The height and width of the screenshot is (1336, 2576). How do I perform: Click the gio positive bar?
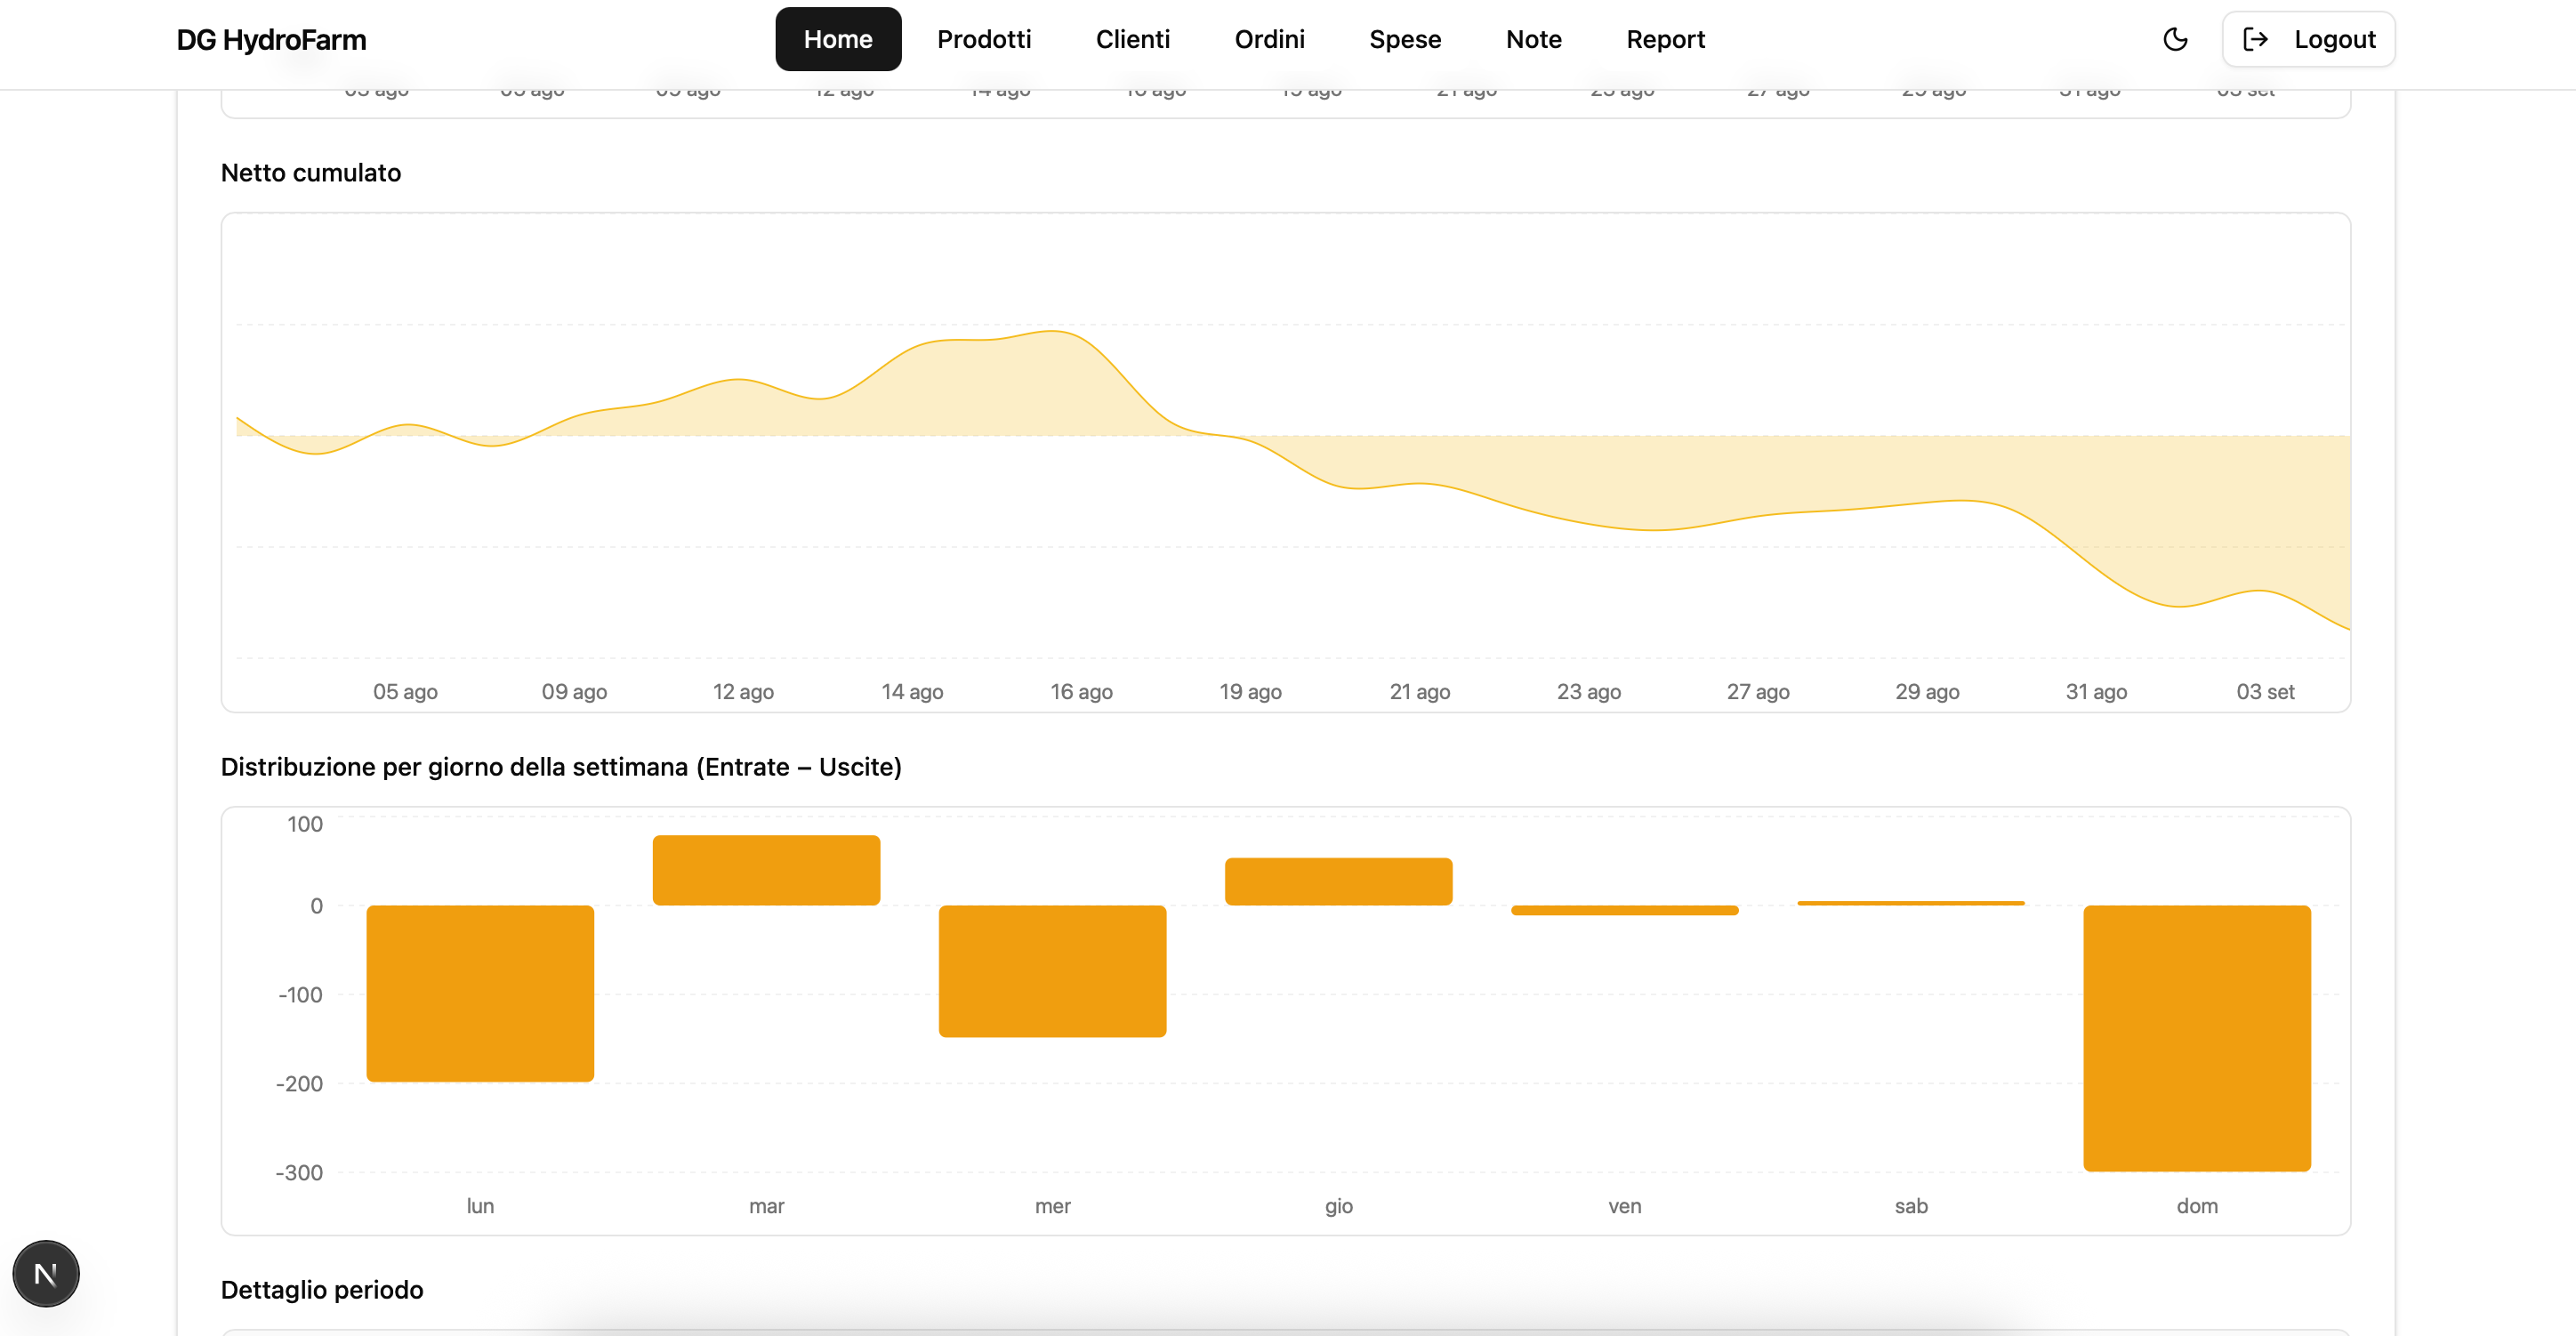pyautogui.click(x=1338, y=881)
